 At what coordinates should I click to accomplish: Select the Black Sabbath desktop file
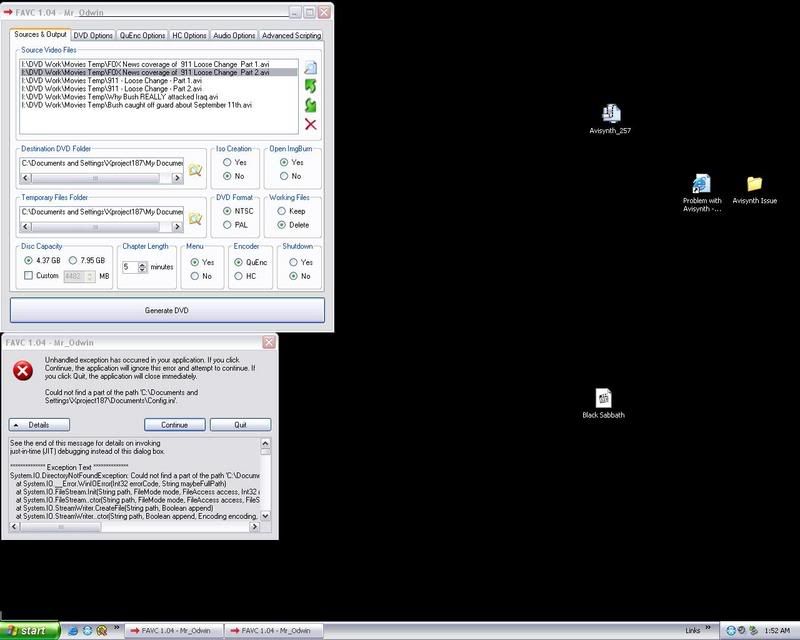(x=603, y=398)
